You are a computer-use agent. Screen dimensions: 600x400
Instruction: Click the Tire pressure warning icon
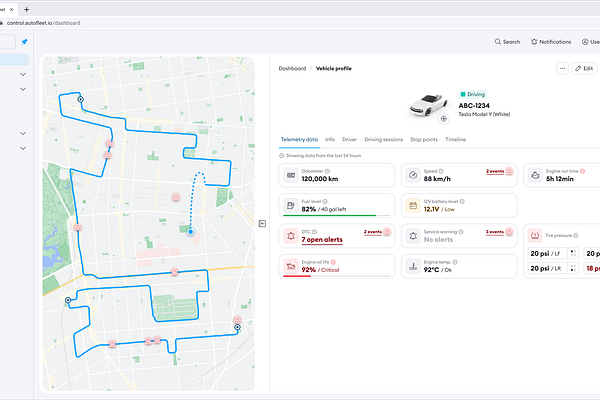click(x=535, y=235)
